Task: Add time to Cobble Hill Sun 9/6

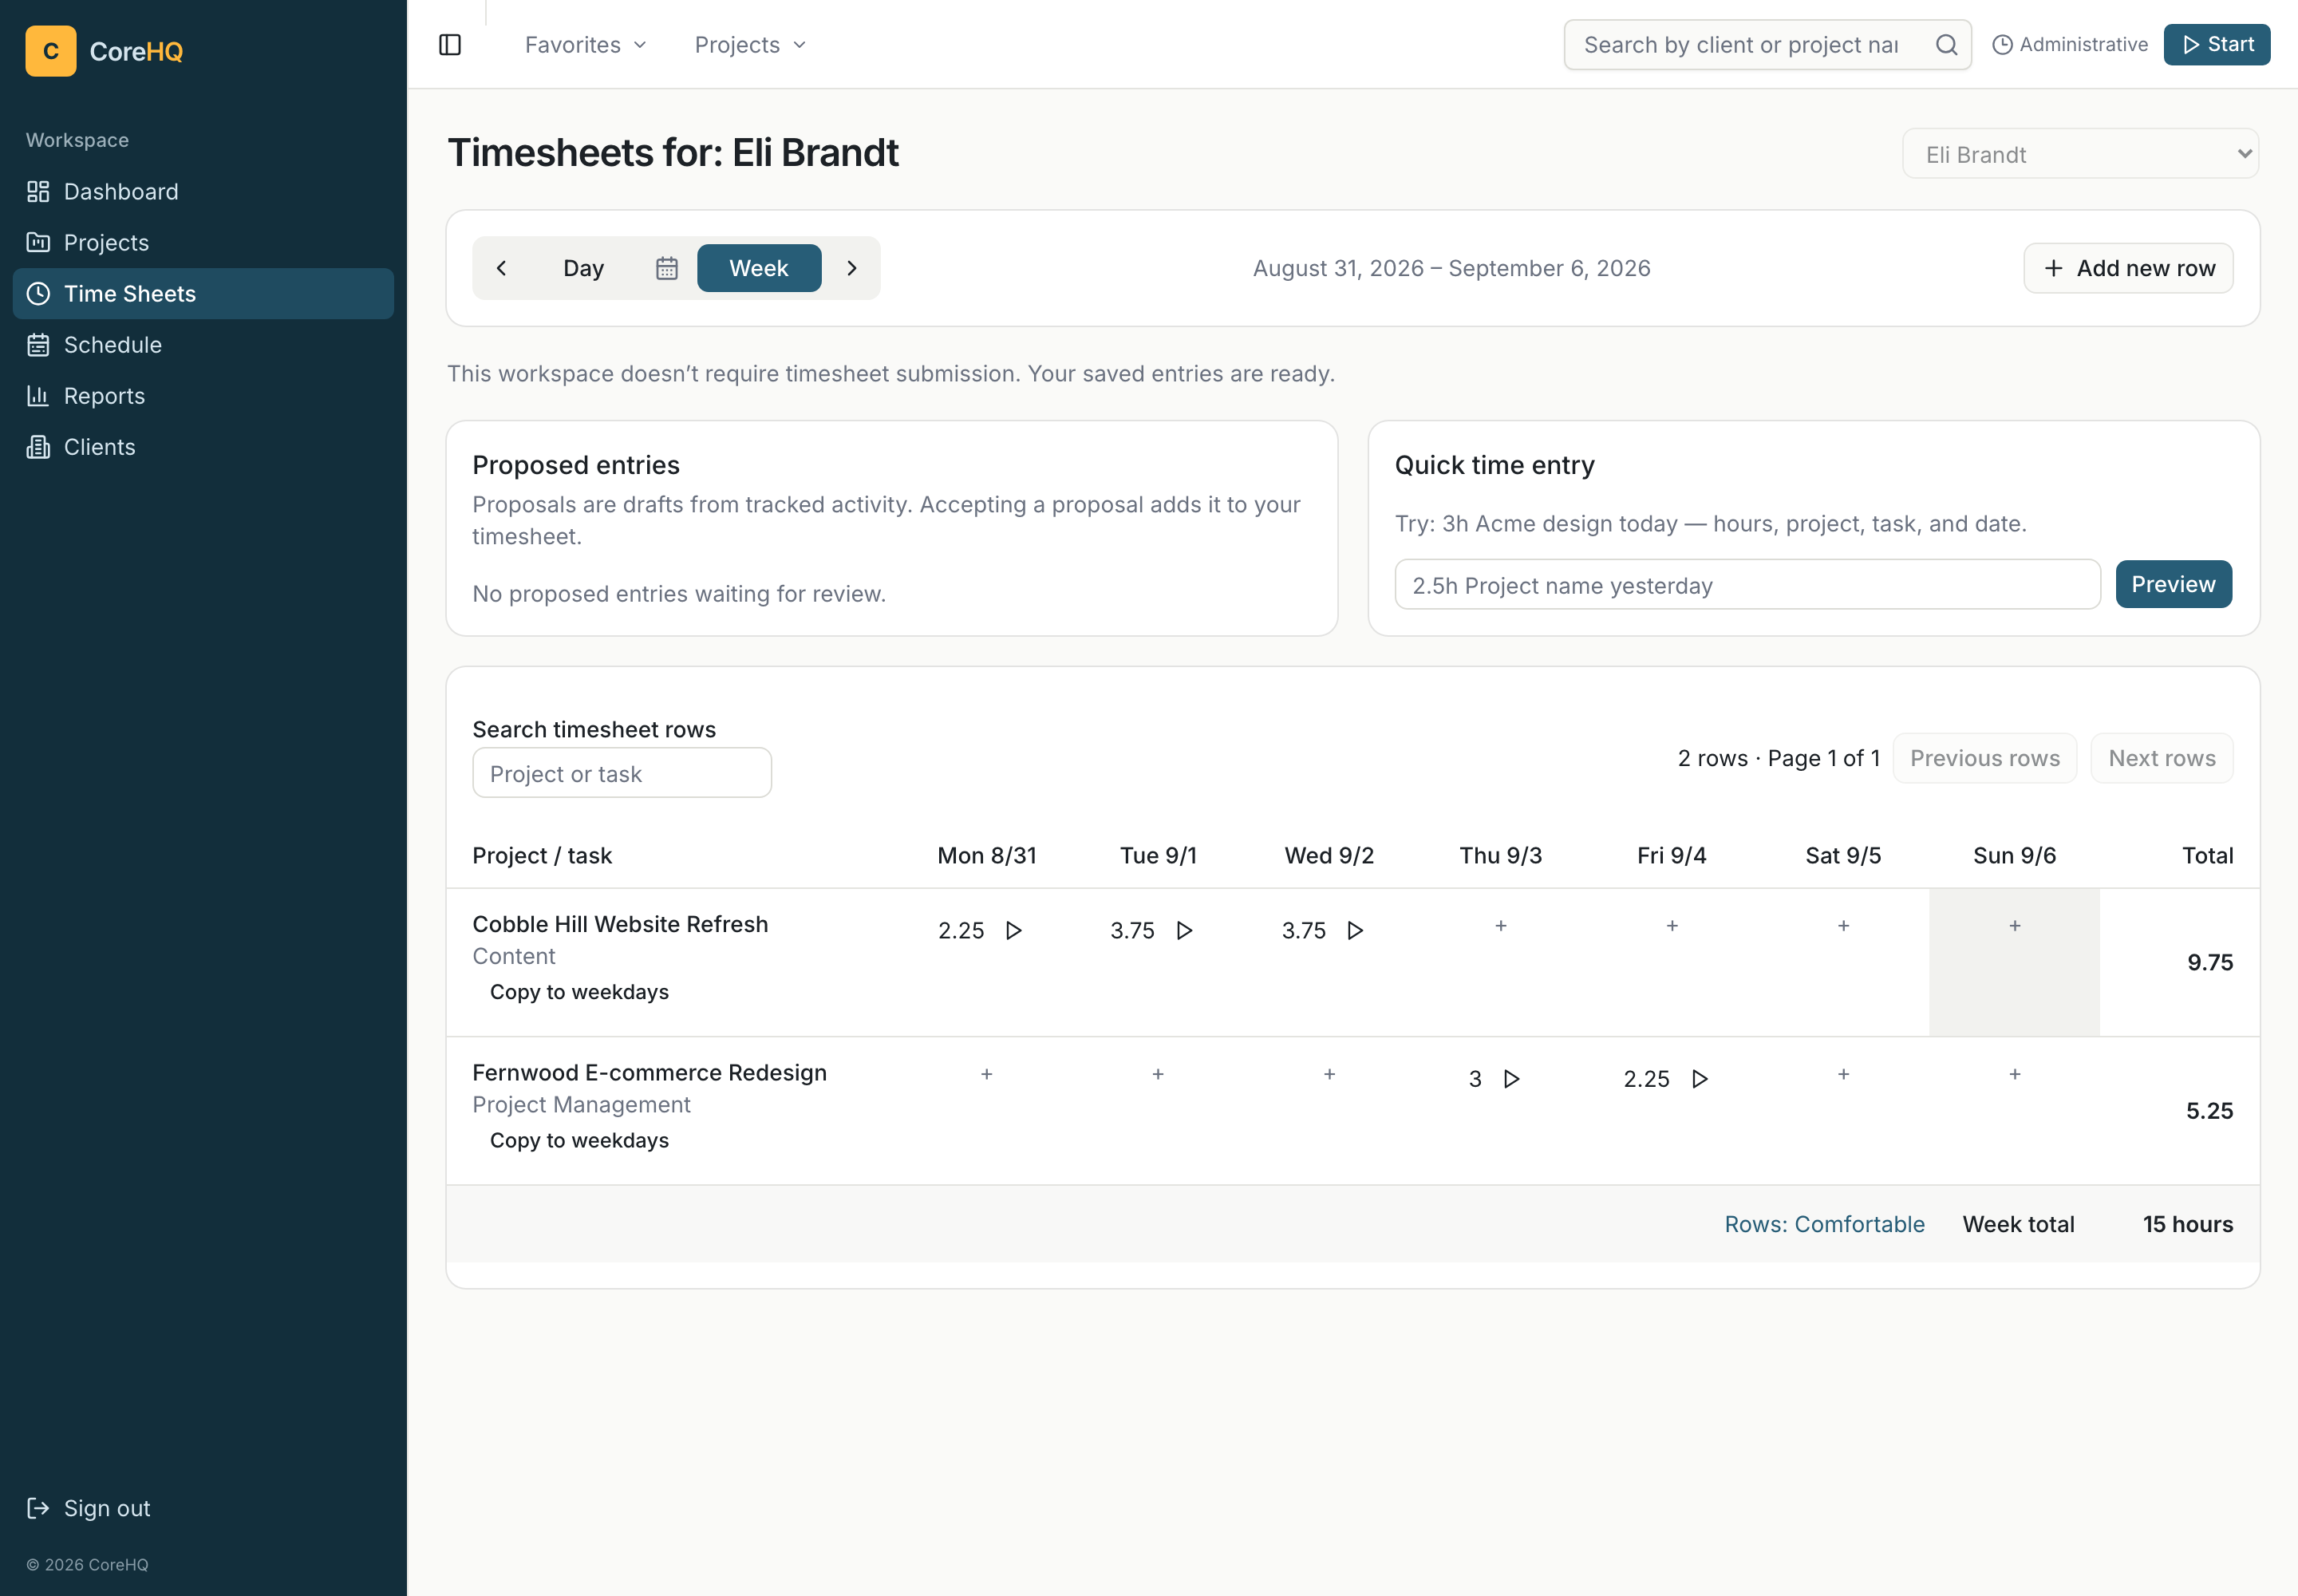Action: [x=2015, y=926]
